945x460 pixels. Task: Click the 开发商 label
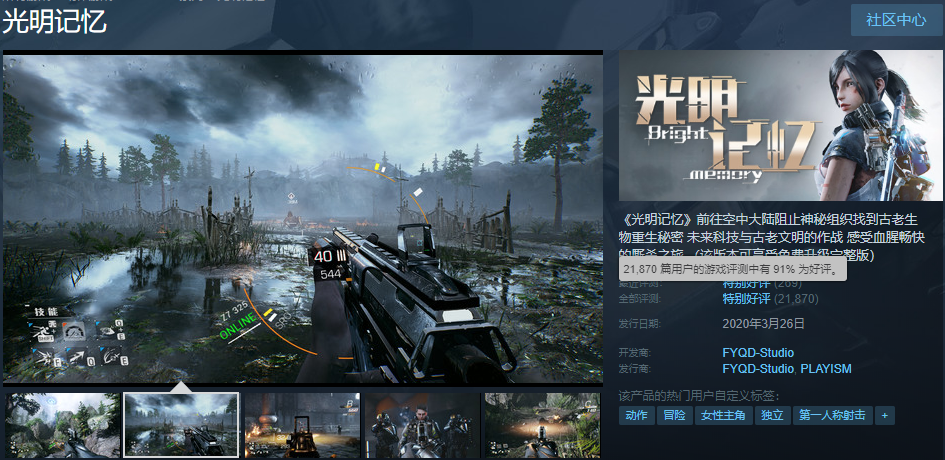(635, 353)
